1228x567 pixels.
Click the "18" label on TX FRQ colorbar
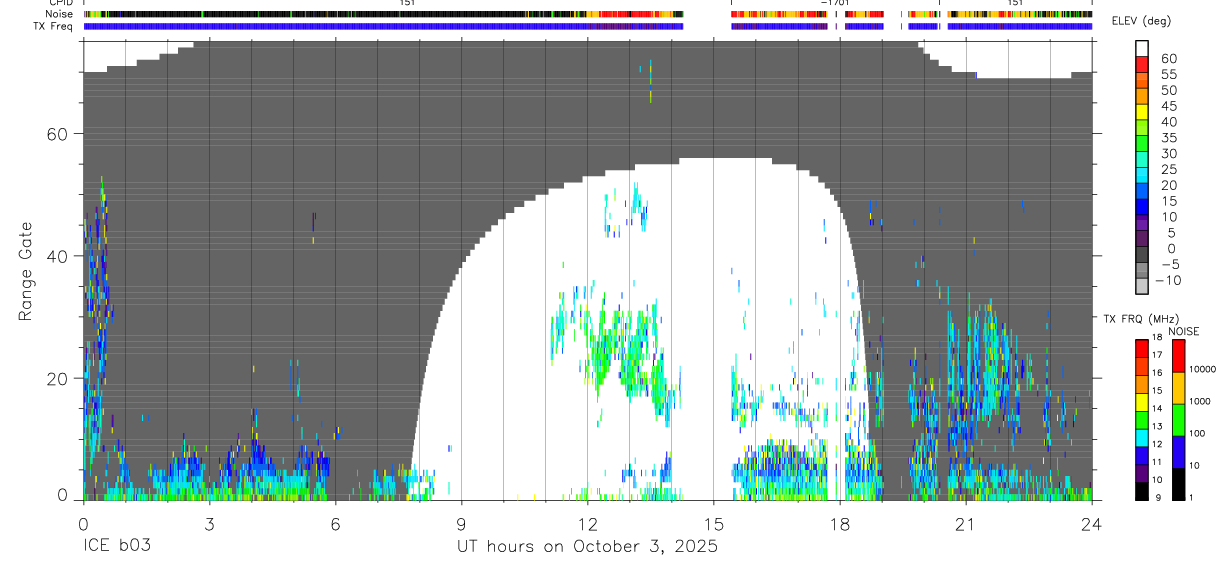pyautogui.click(x=1155, y=337)
